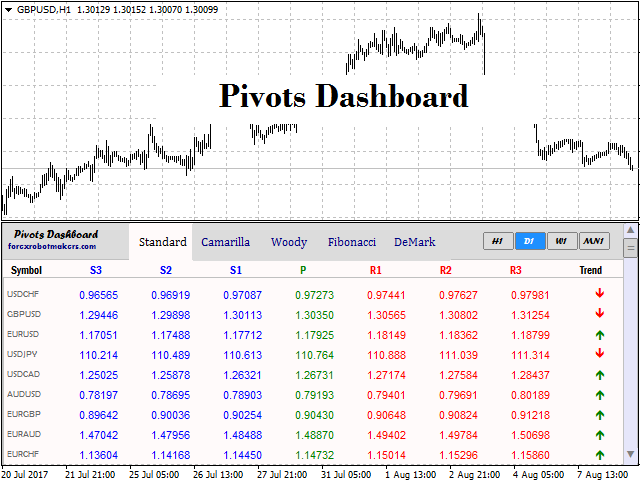Switch to H1 timeframe button
Viewport: 640px width, 480px height.
point(497,241)
